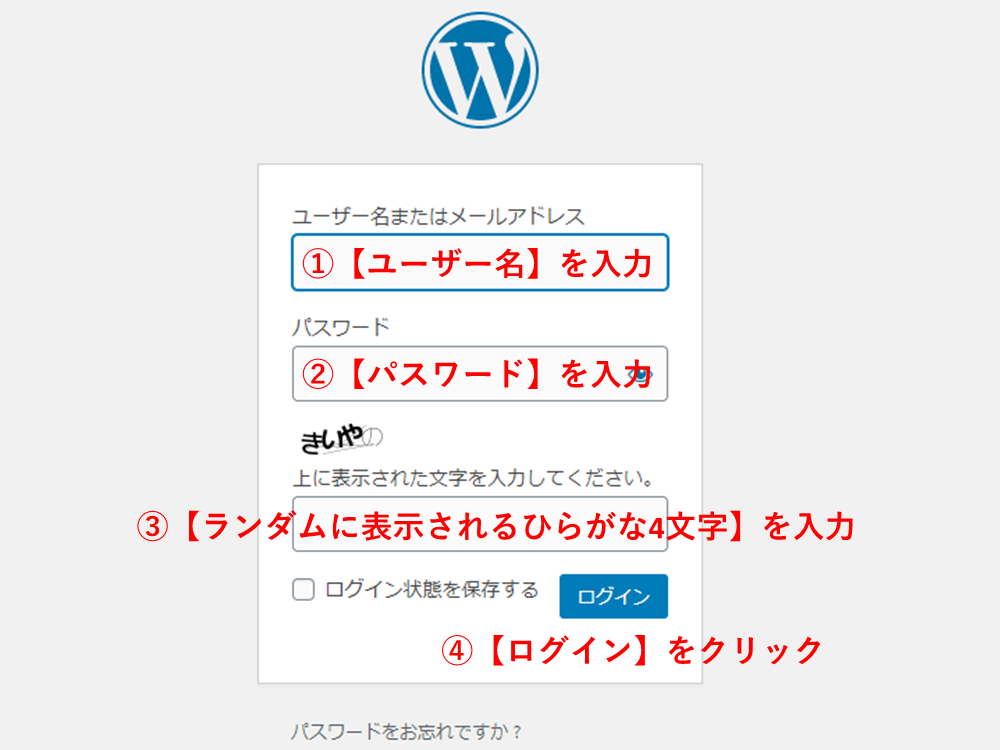The image size is (1000, 750).
Task: Click the red circled ① annotation
Action: coord(318,263)
